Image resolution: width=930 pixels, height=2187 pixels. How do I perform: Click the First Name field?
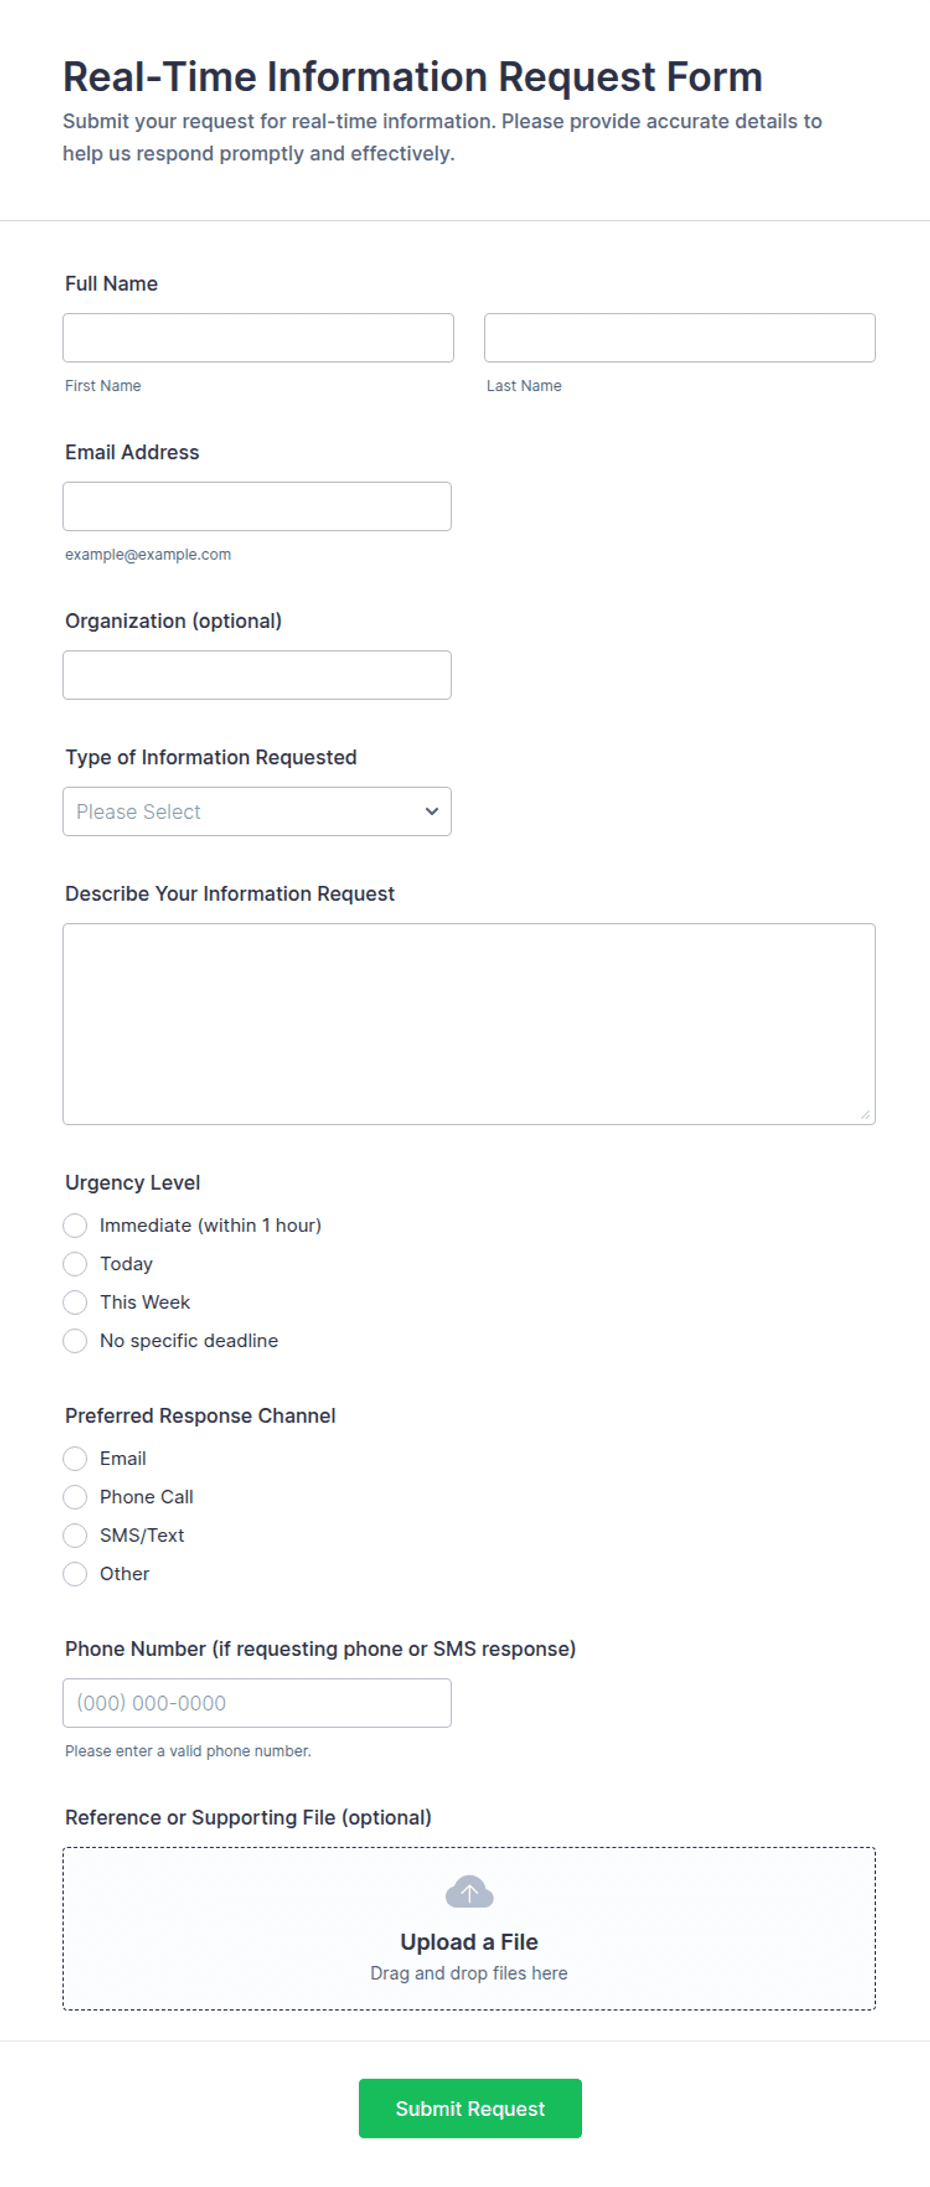click(x=258, y=337)
